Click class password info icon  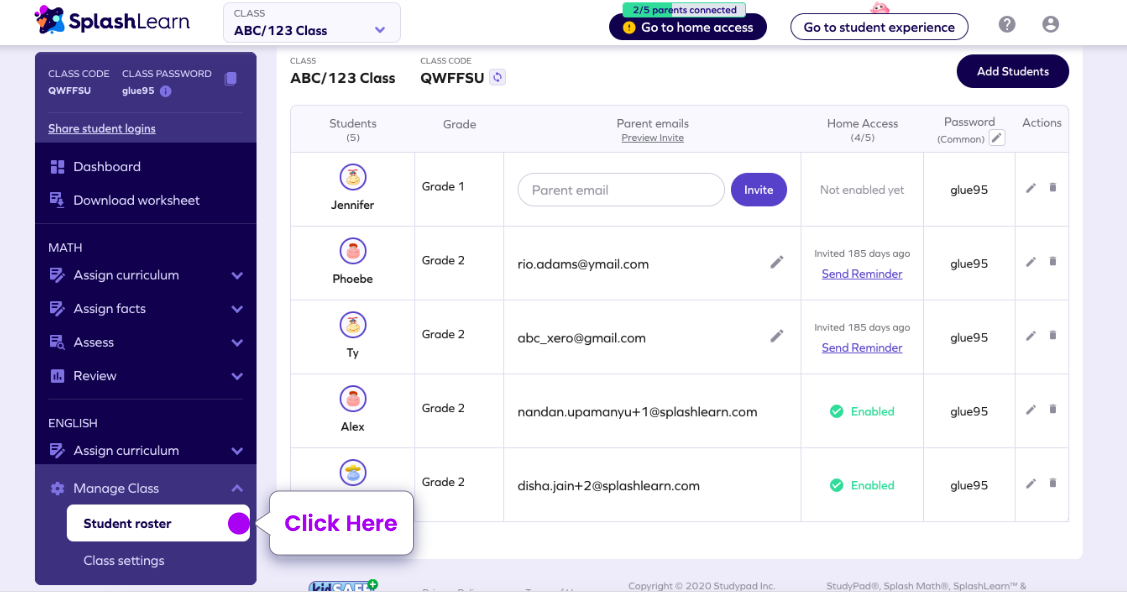pos(165,91)
